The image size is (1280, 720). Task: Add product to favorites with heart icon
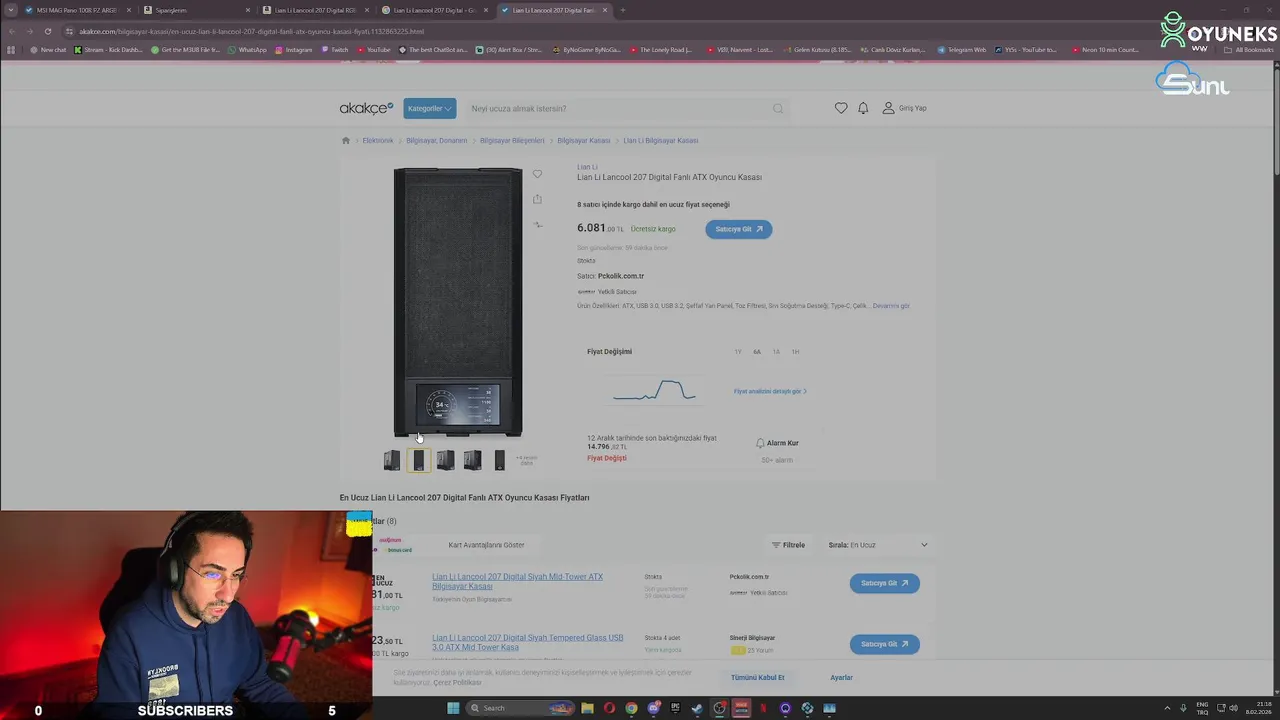pos(537,174)
